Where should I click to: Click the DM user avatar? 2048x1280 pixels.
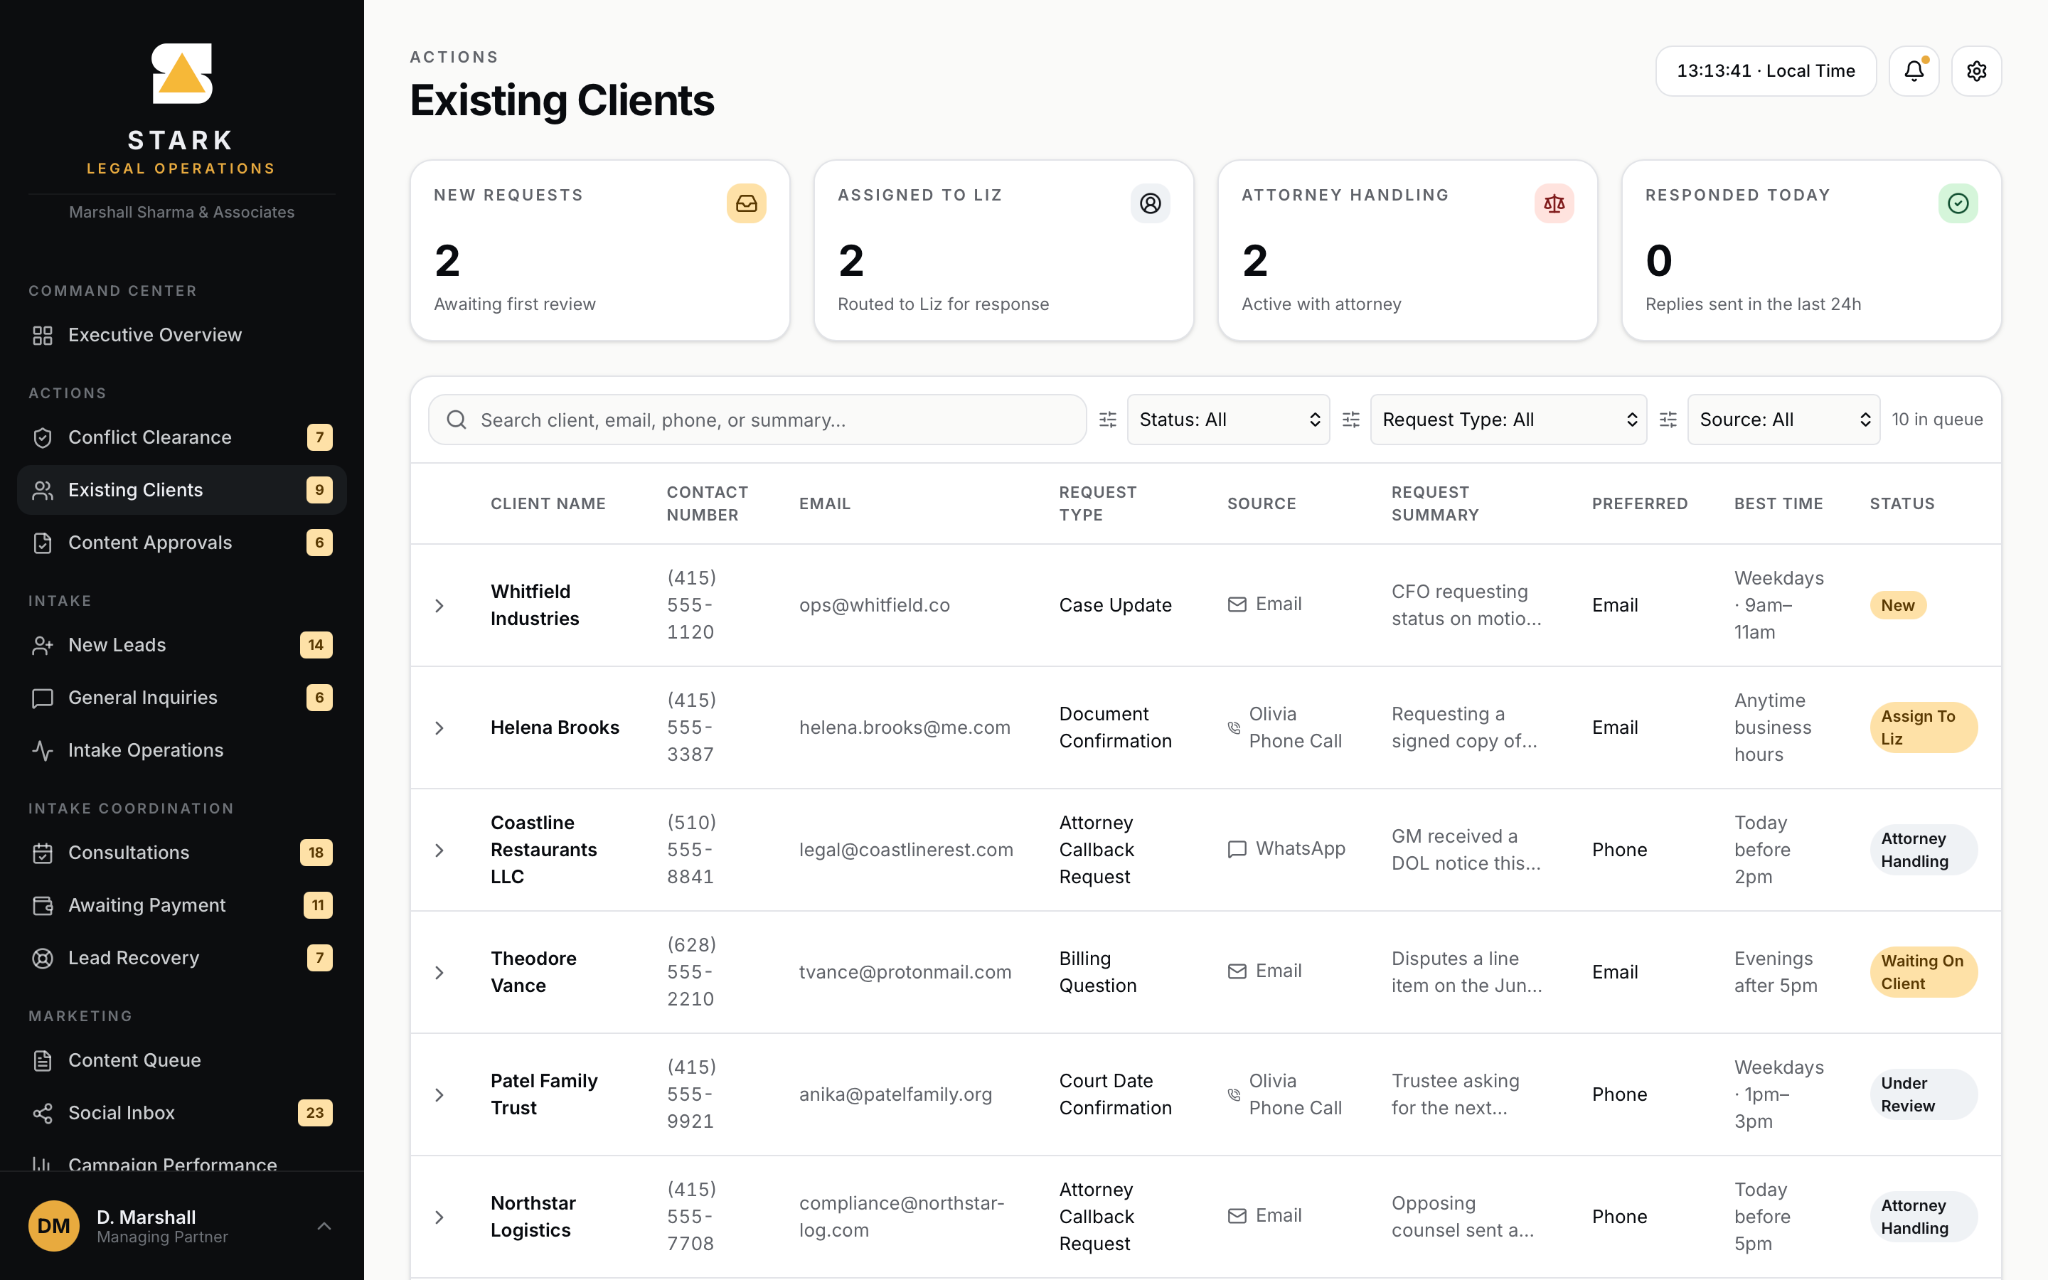[x=54, y=1226]
